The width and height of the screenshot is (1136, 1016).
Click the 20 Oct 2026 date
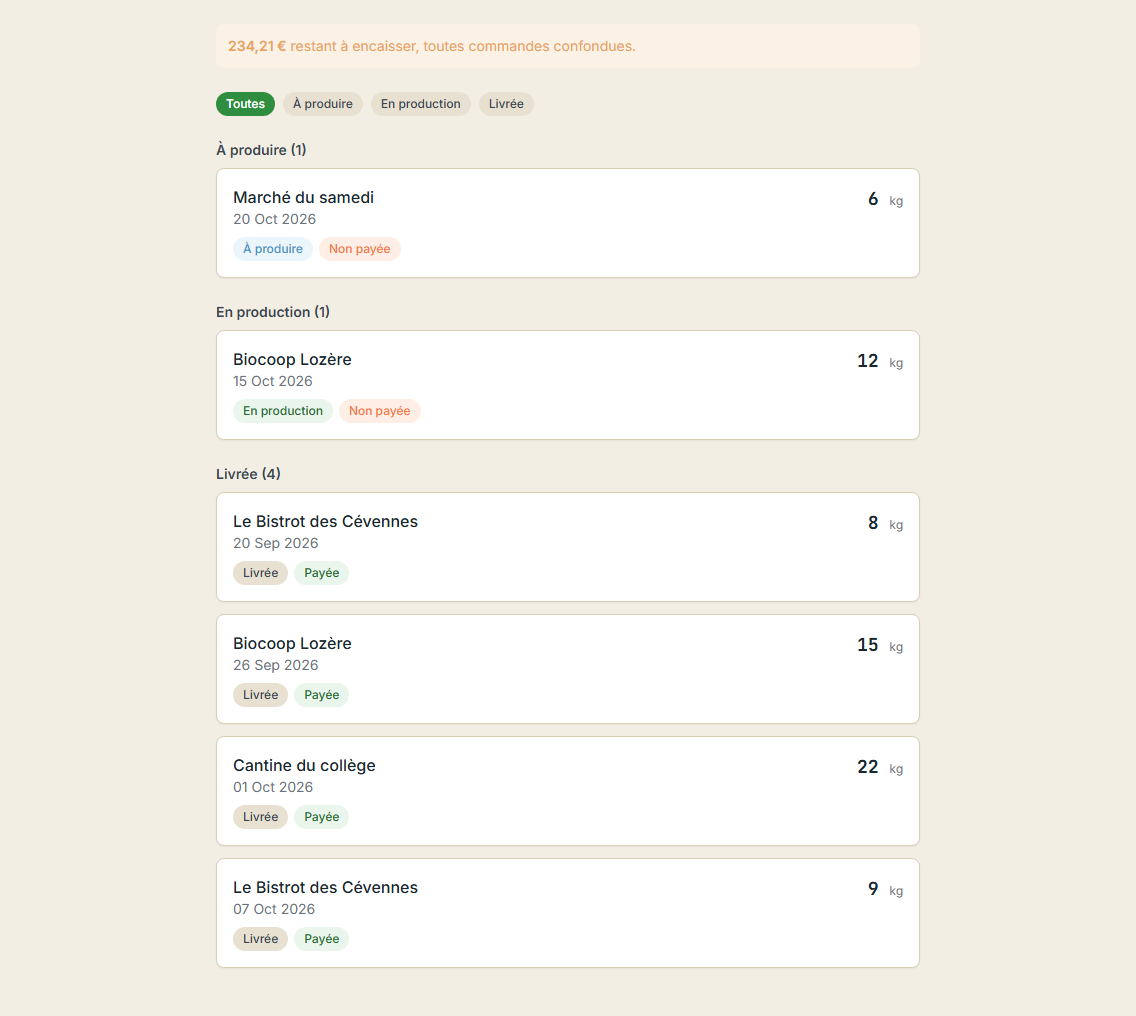(275, 219)
